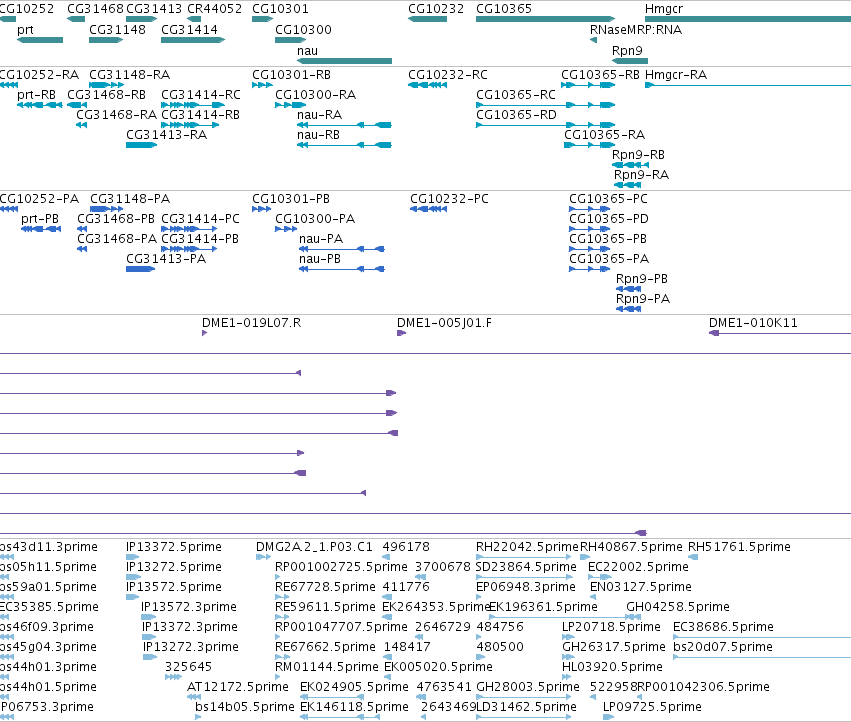Click the CG31414 gene feature
This screenshot has height=722, width=851.
pos(193,40)
